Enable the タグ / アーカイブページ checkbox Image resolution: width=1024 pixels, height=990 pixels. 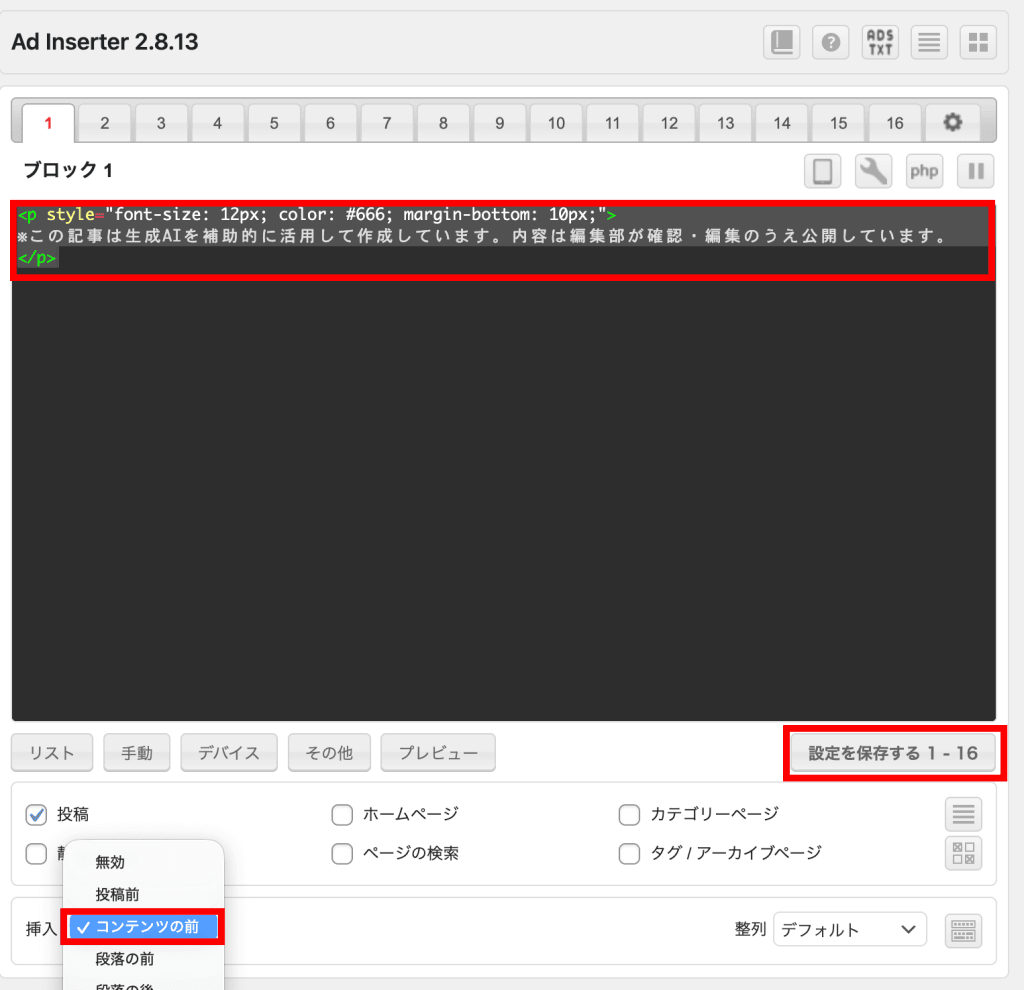coord(629,853)
